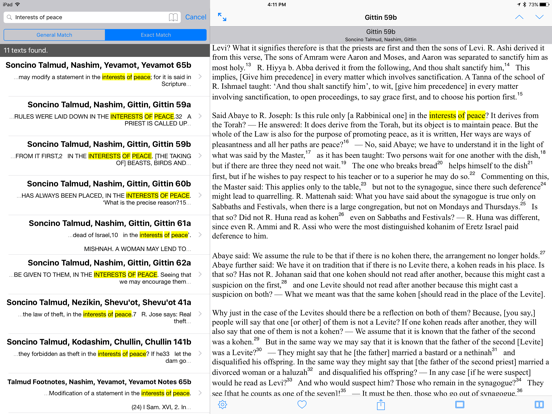Go to next page with down chevron
This screenshot has width=552, height=414.
pos(539,17)
